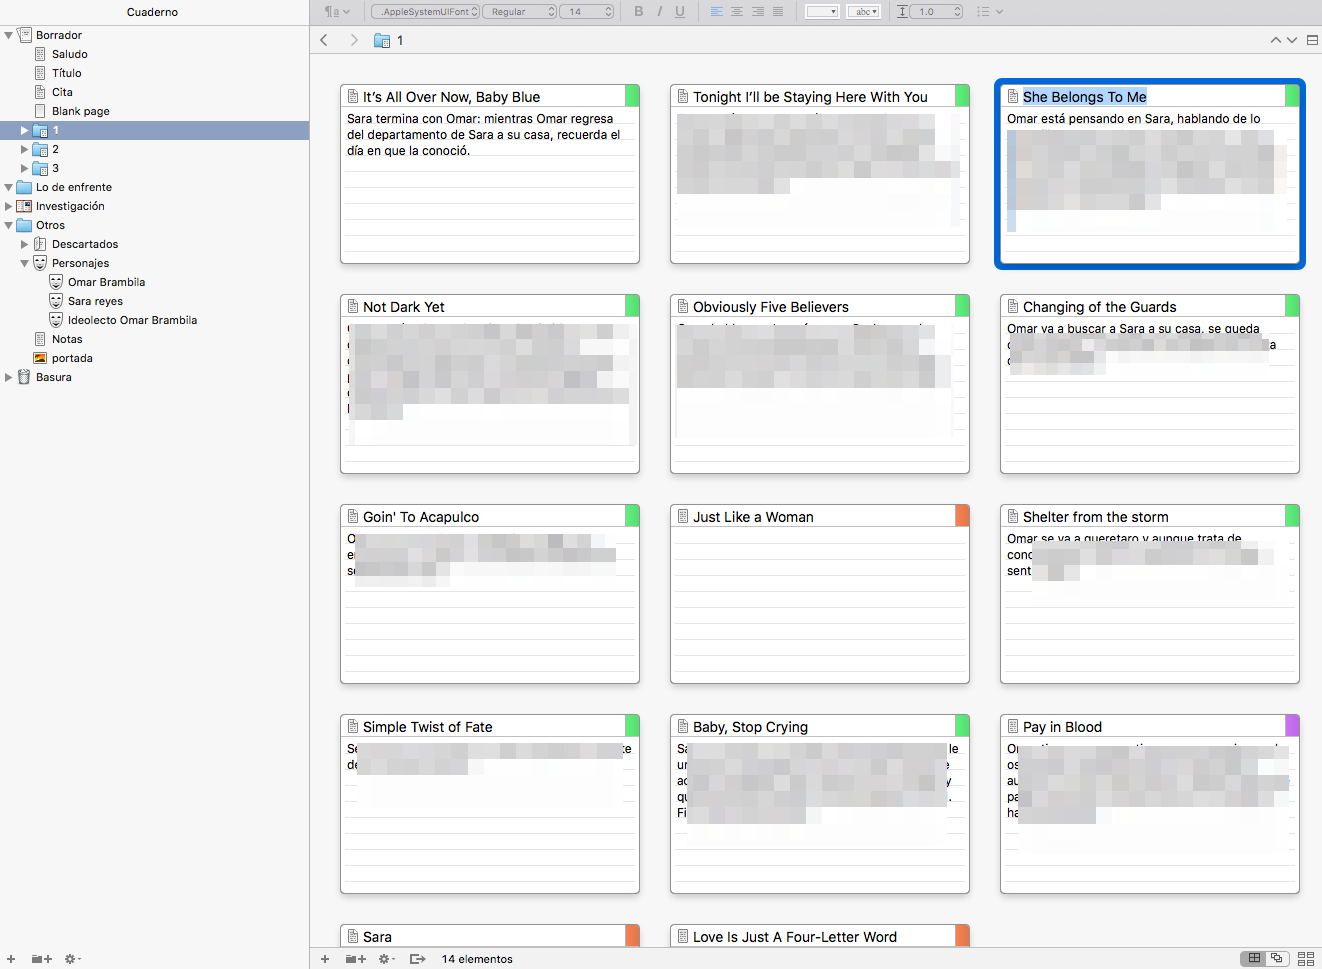Screen dimensions: 1322x969
Task: Go to previous document arrow up
Action: [1275, 40]
